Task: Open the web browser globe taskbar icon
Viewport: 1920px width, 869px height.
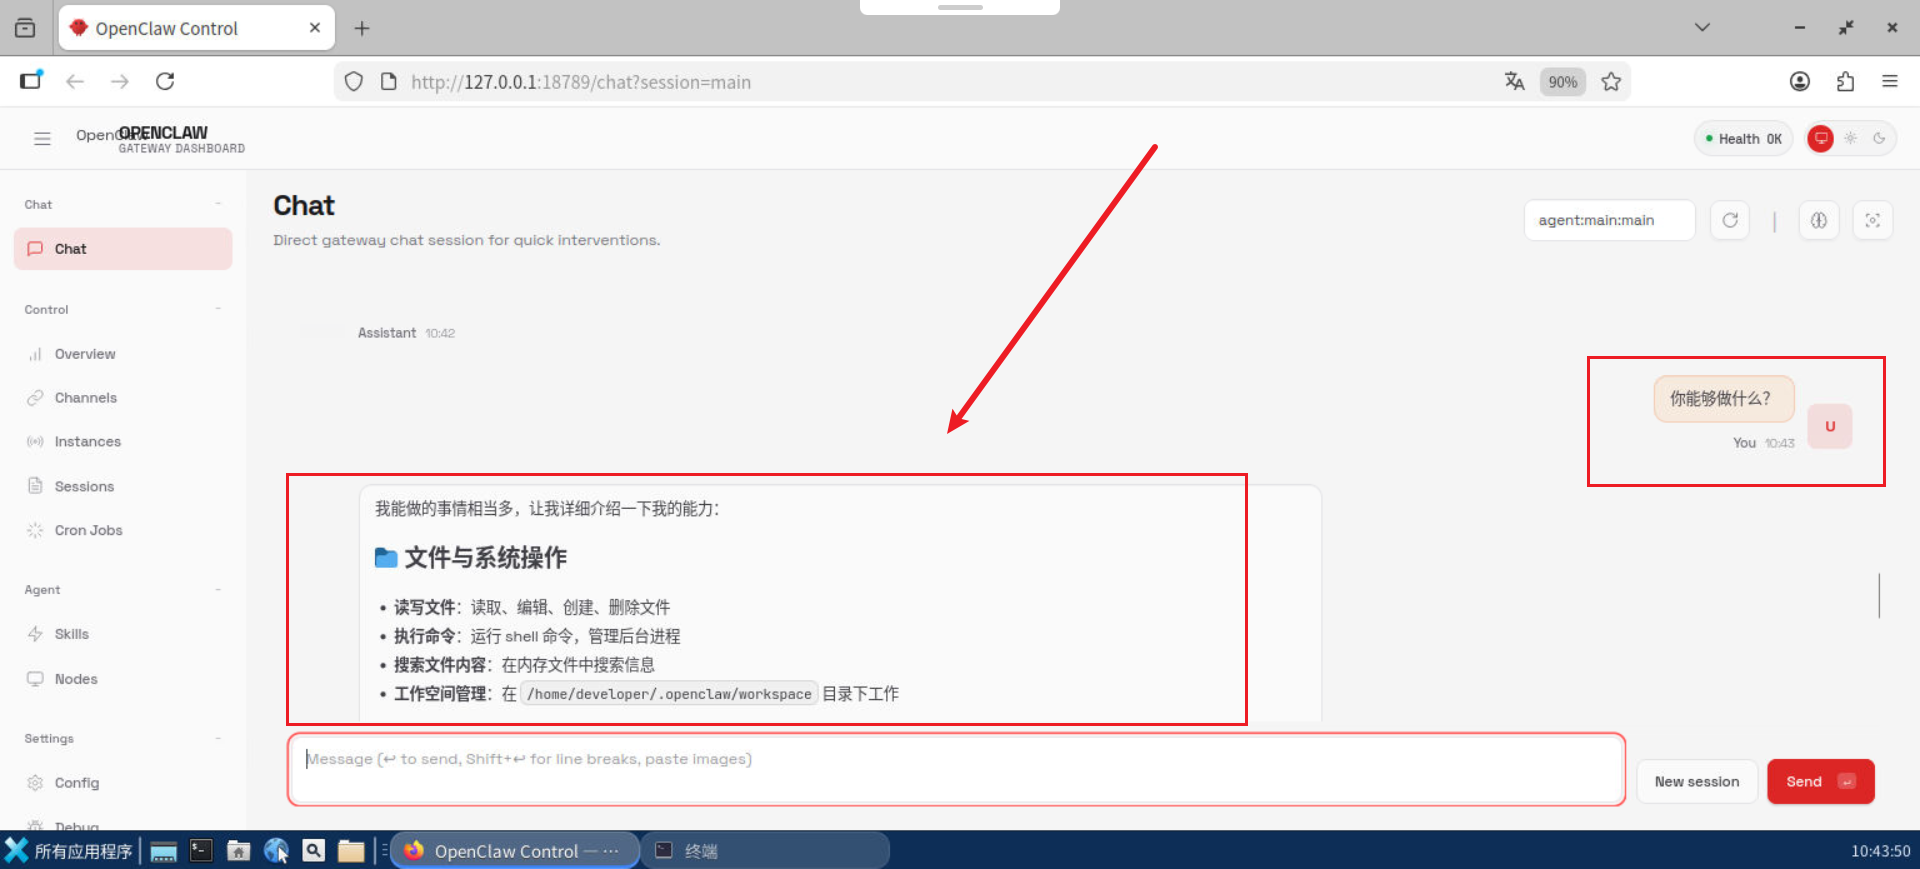Action: 276,850
